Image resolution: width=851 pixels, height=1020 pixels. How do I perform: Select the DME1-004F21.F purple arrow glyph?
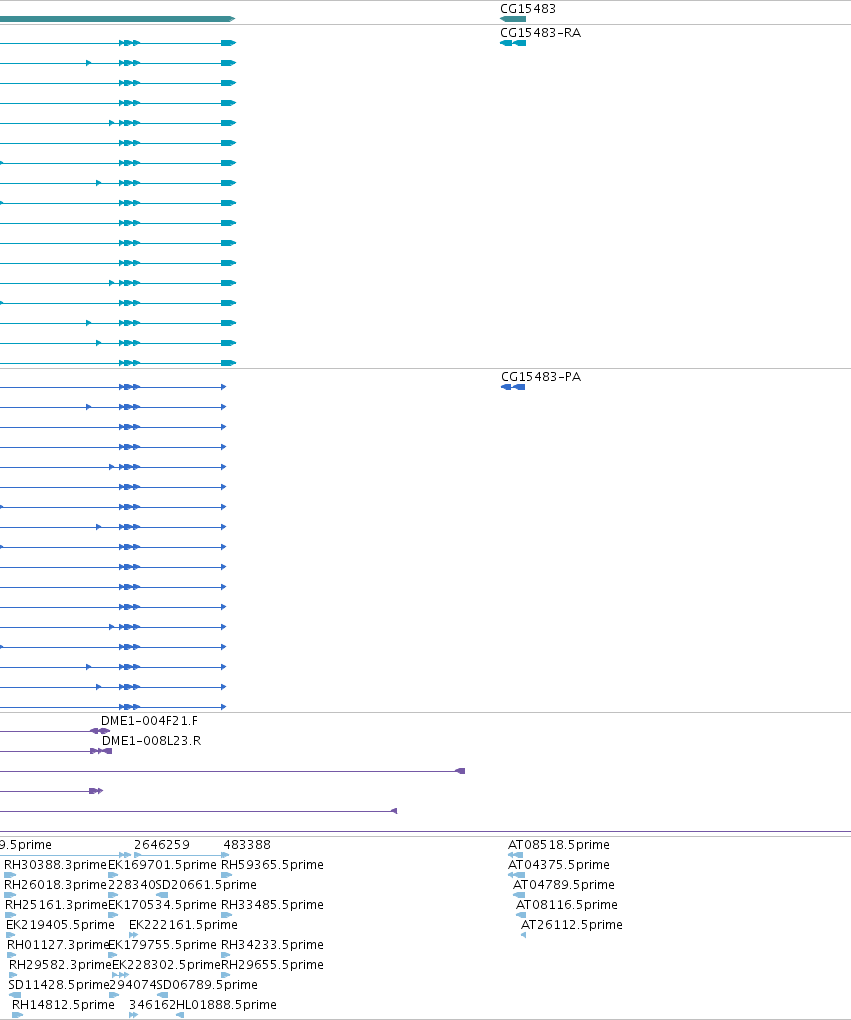pyautogui.click(x=100, y=731)
